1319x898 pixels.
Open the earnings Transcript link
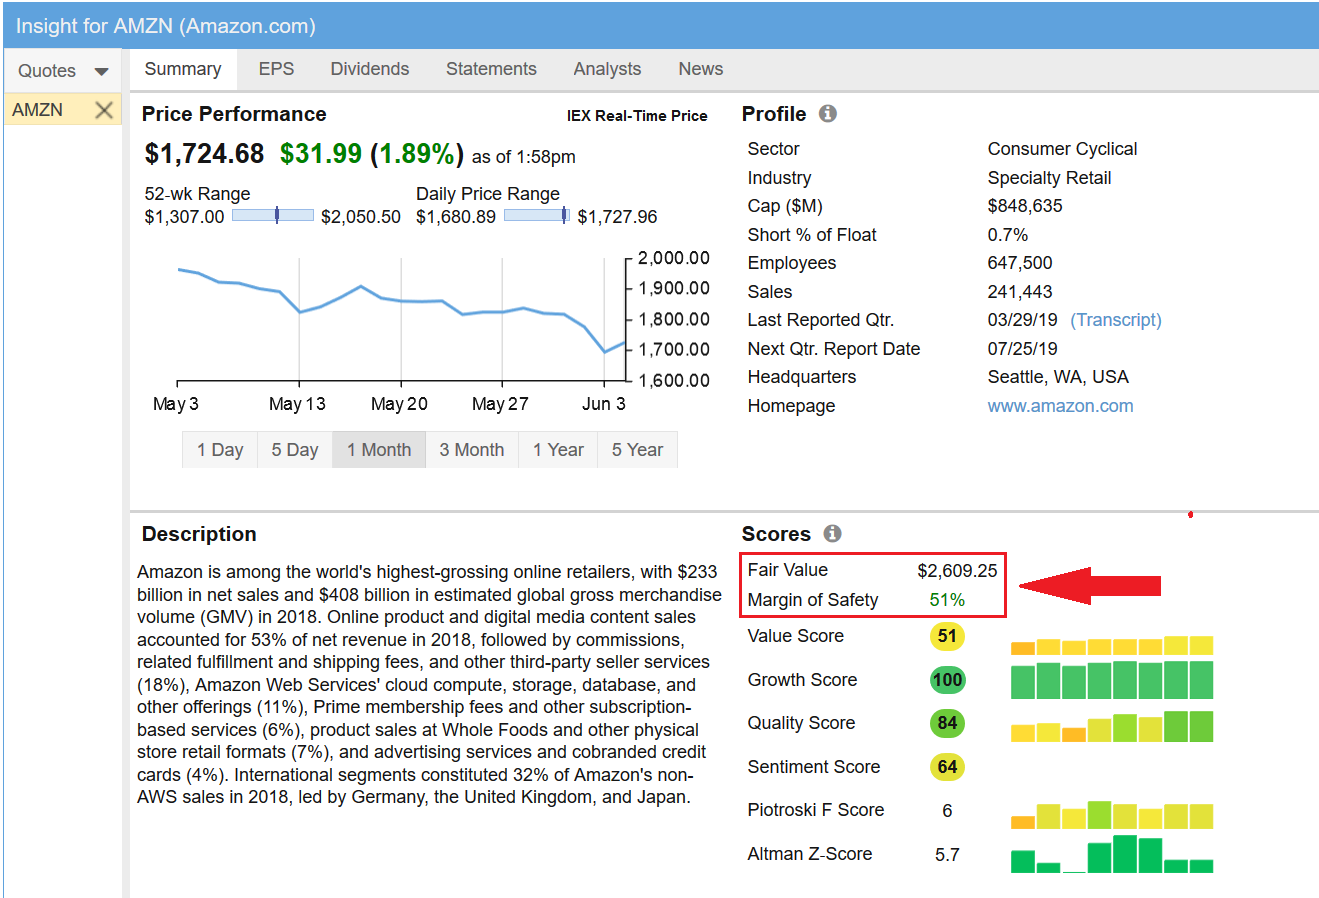point(1115,320)
